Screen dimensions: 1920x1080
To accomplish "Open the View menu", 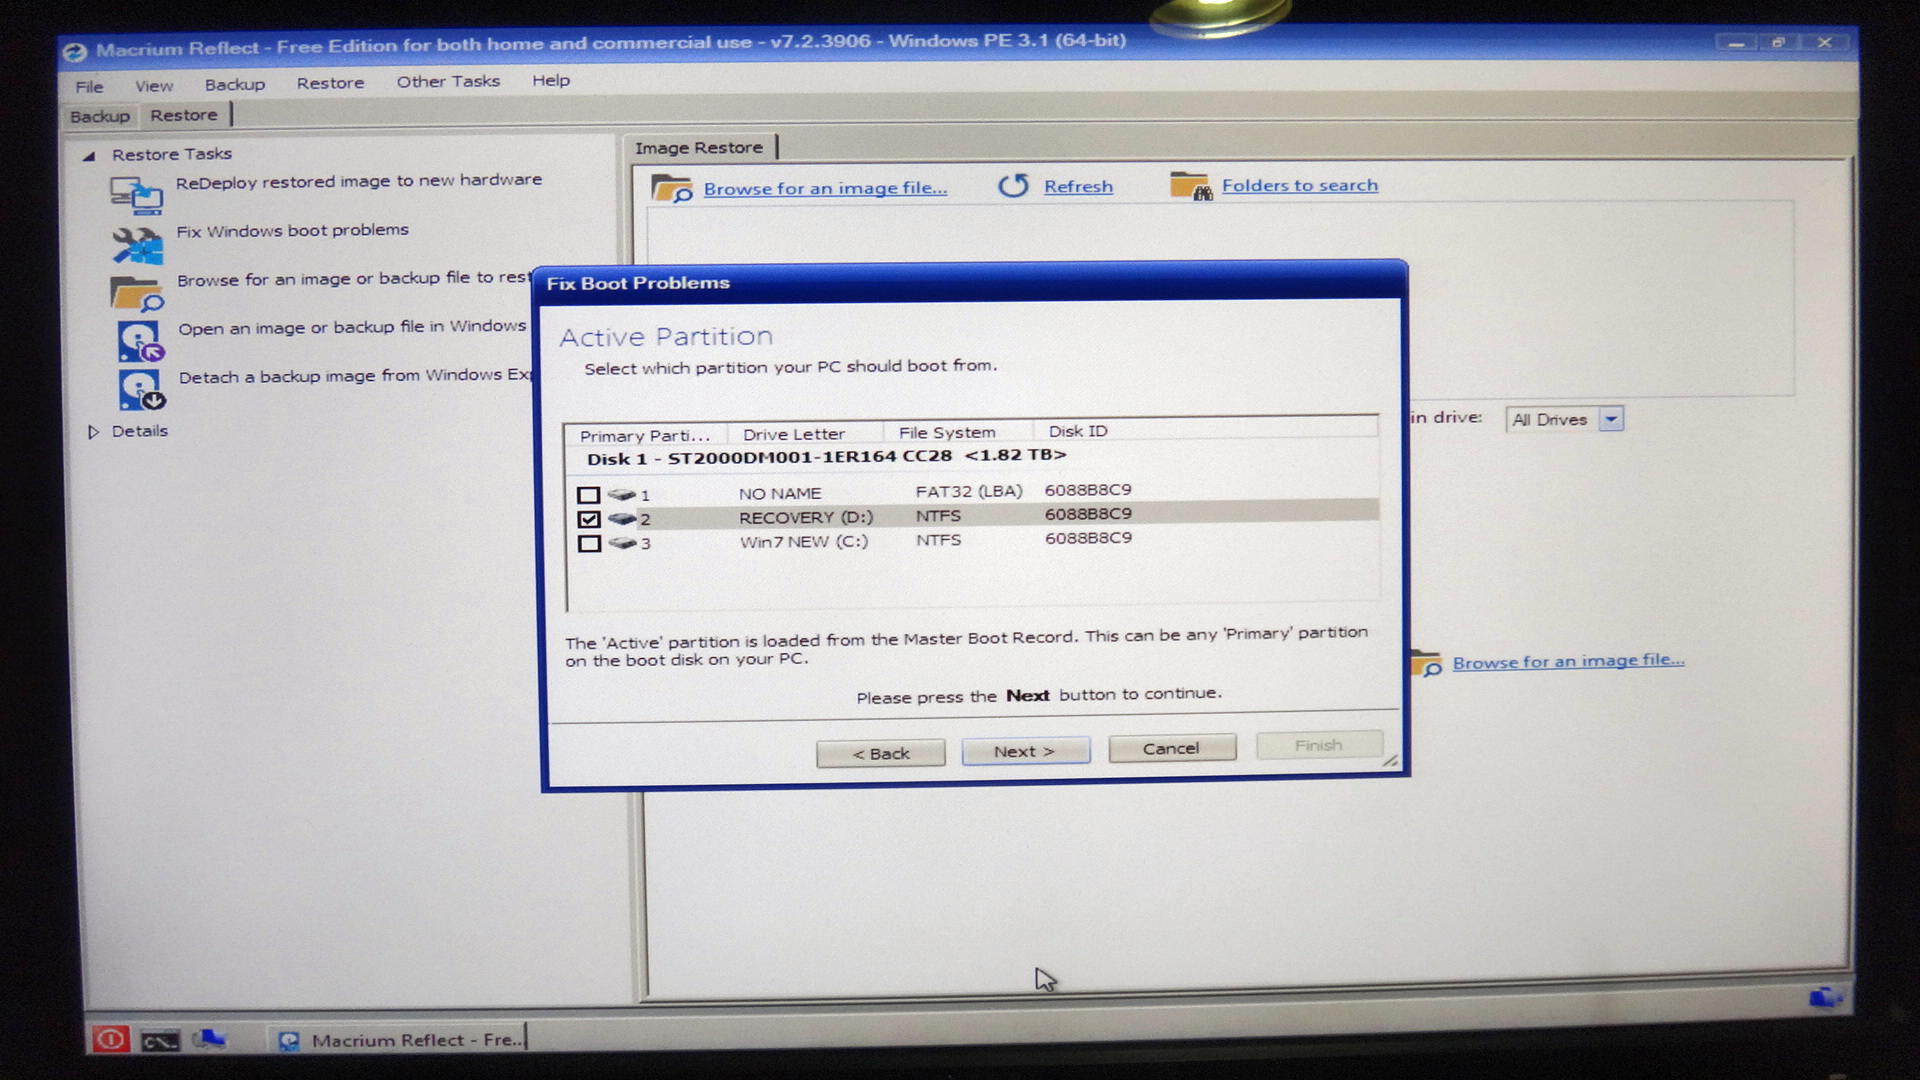I will (x=154, y=86).
